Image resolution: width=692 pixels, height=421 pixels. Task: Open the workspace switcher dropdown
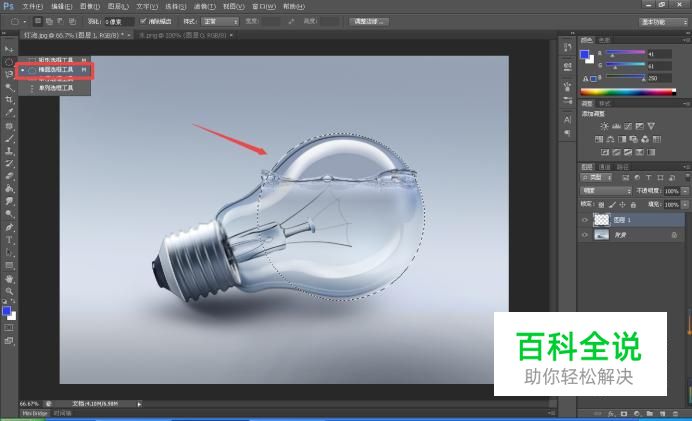tap(663, 22)
